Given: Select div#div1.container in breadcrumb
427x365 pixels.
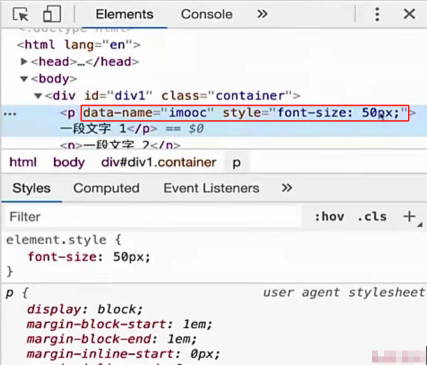Looking at the screenshot, I should tap(159, 162).
